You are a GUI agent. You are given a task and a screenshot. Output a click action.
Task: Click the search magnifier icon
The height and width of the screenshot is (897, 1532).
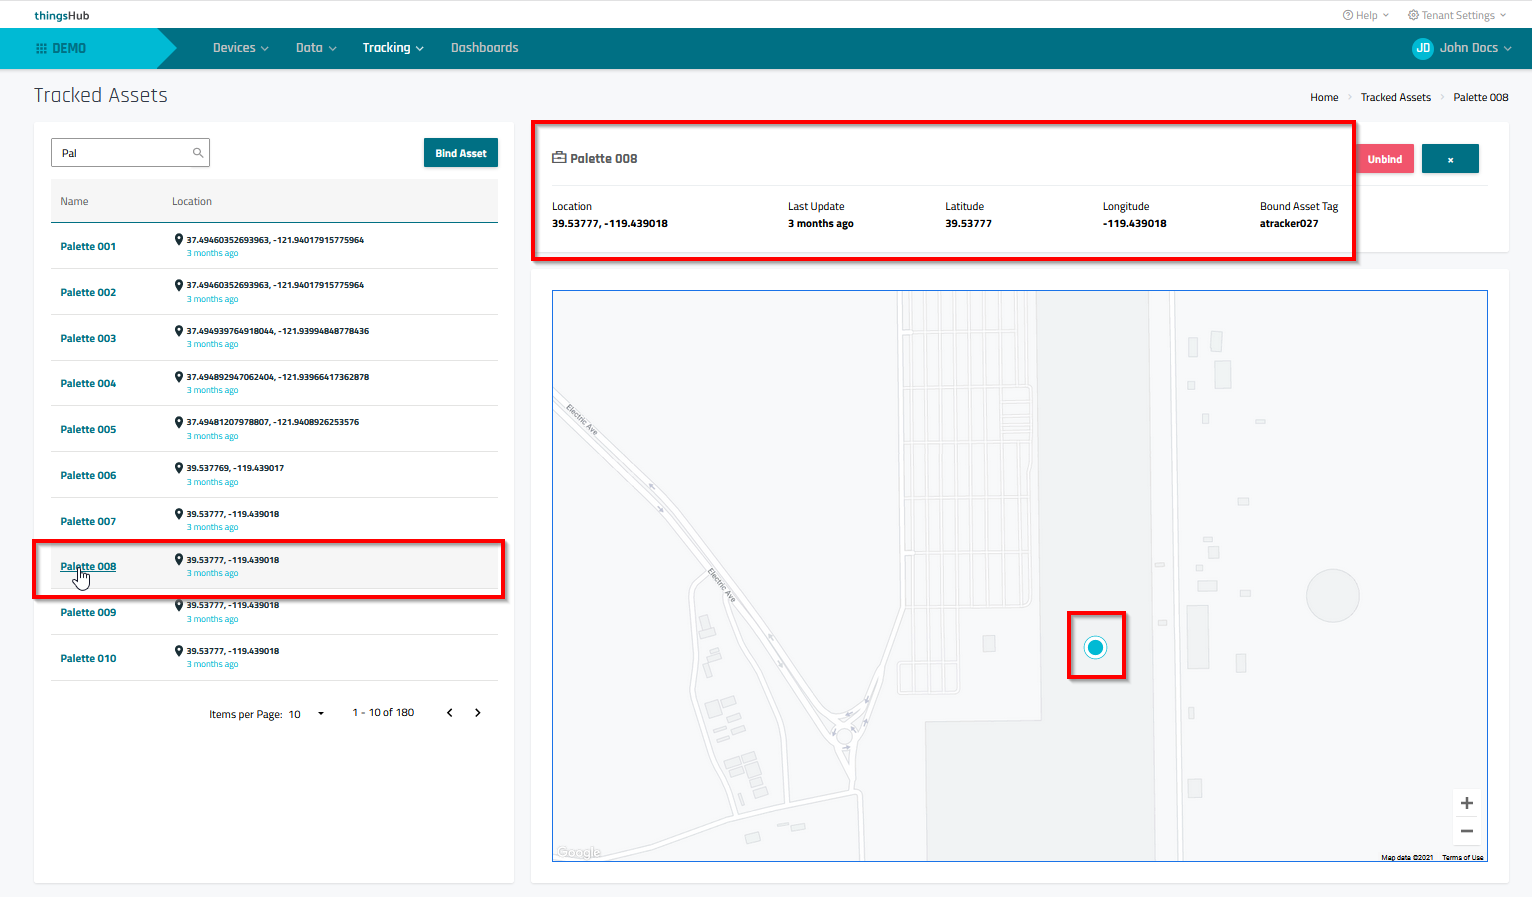198,153
